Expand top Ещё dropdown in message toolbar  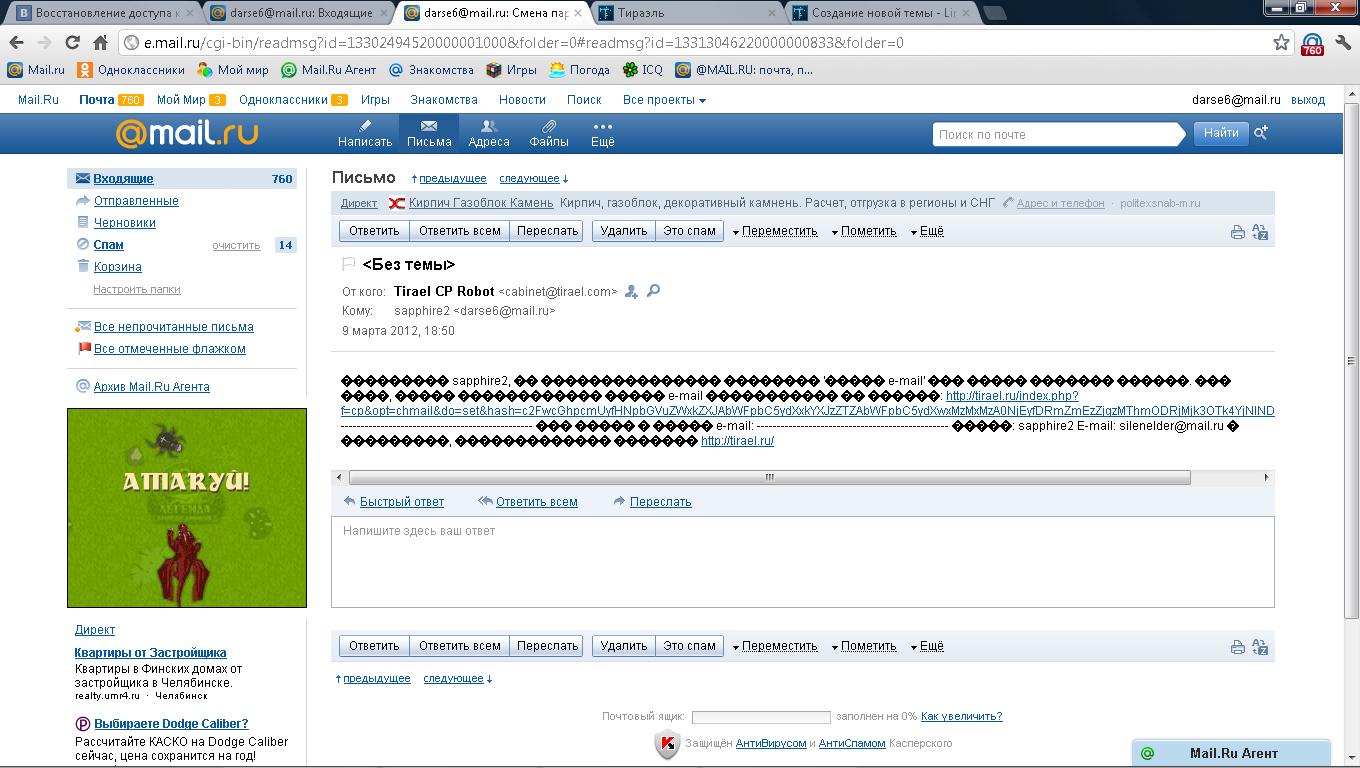(x=927, y=231)
